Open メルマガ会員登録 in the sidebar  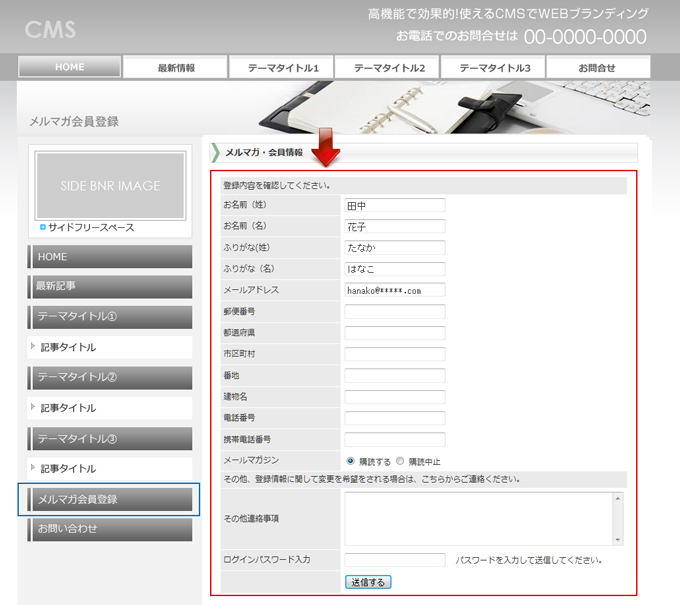coord(110,499)
